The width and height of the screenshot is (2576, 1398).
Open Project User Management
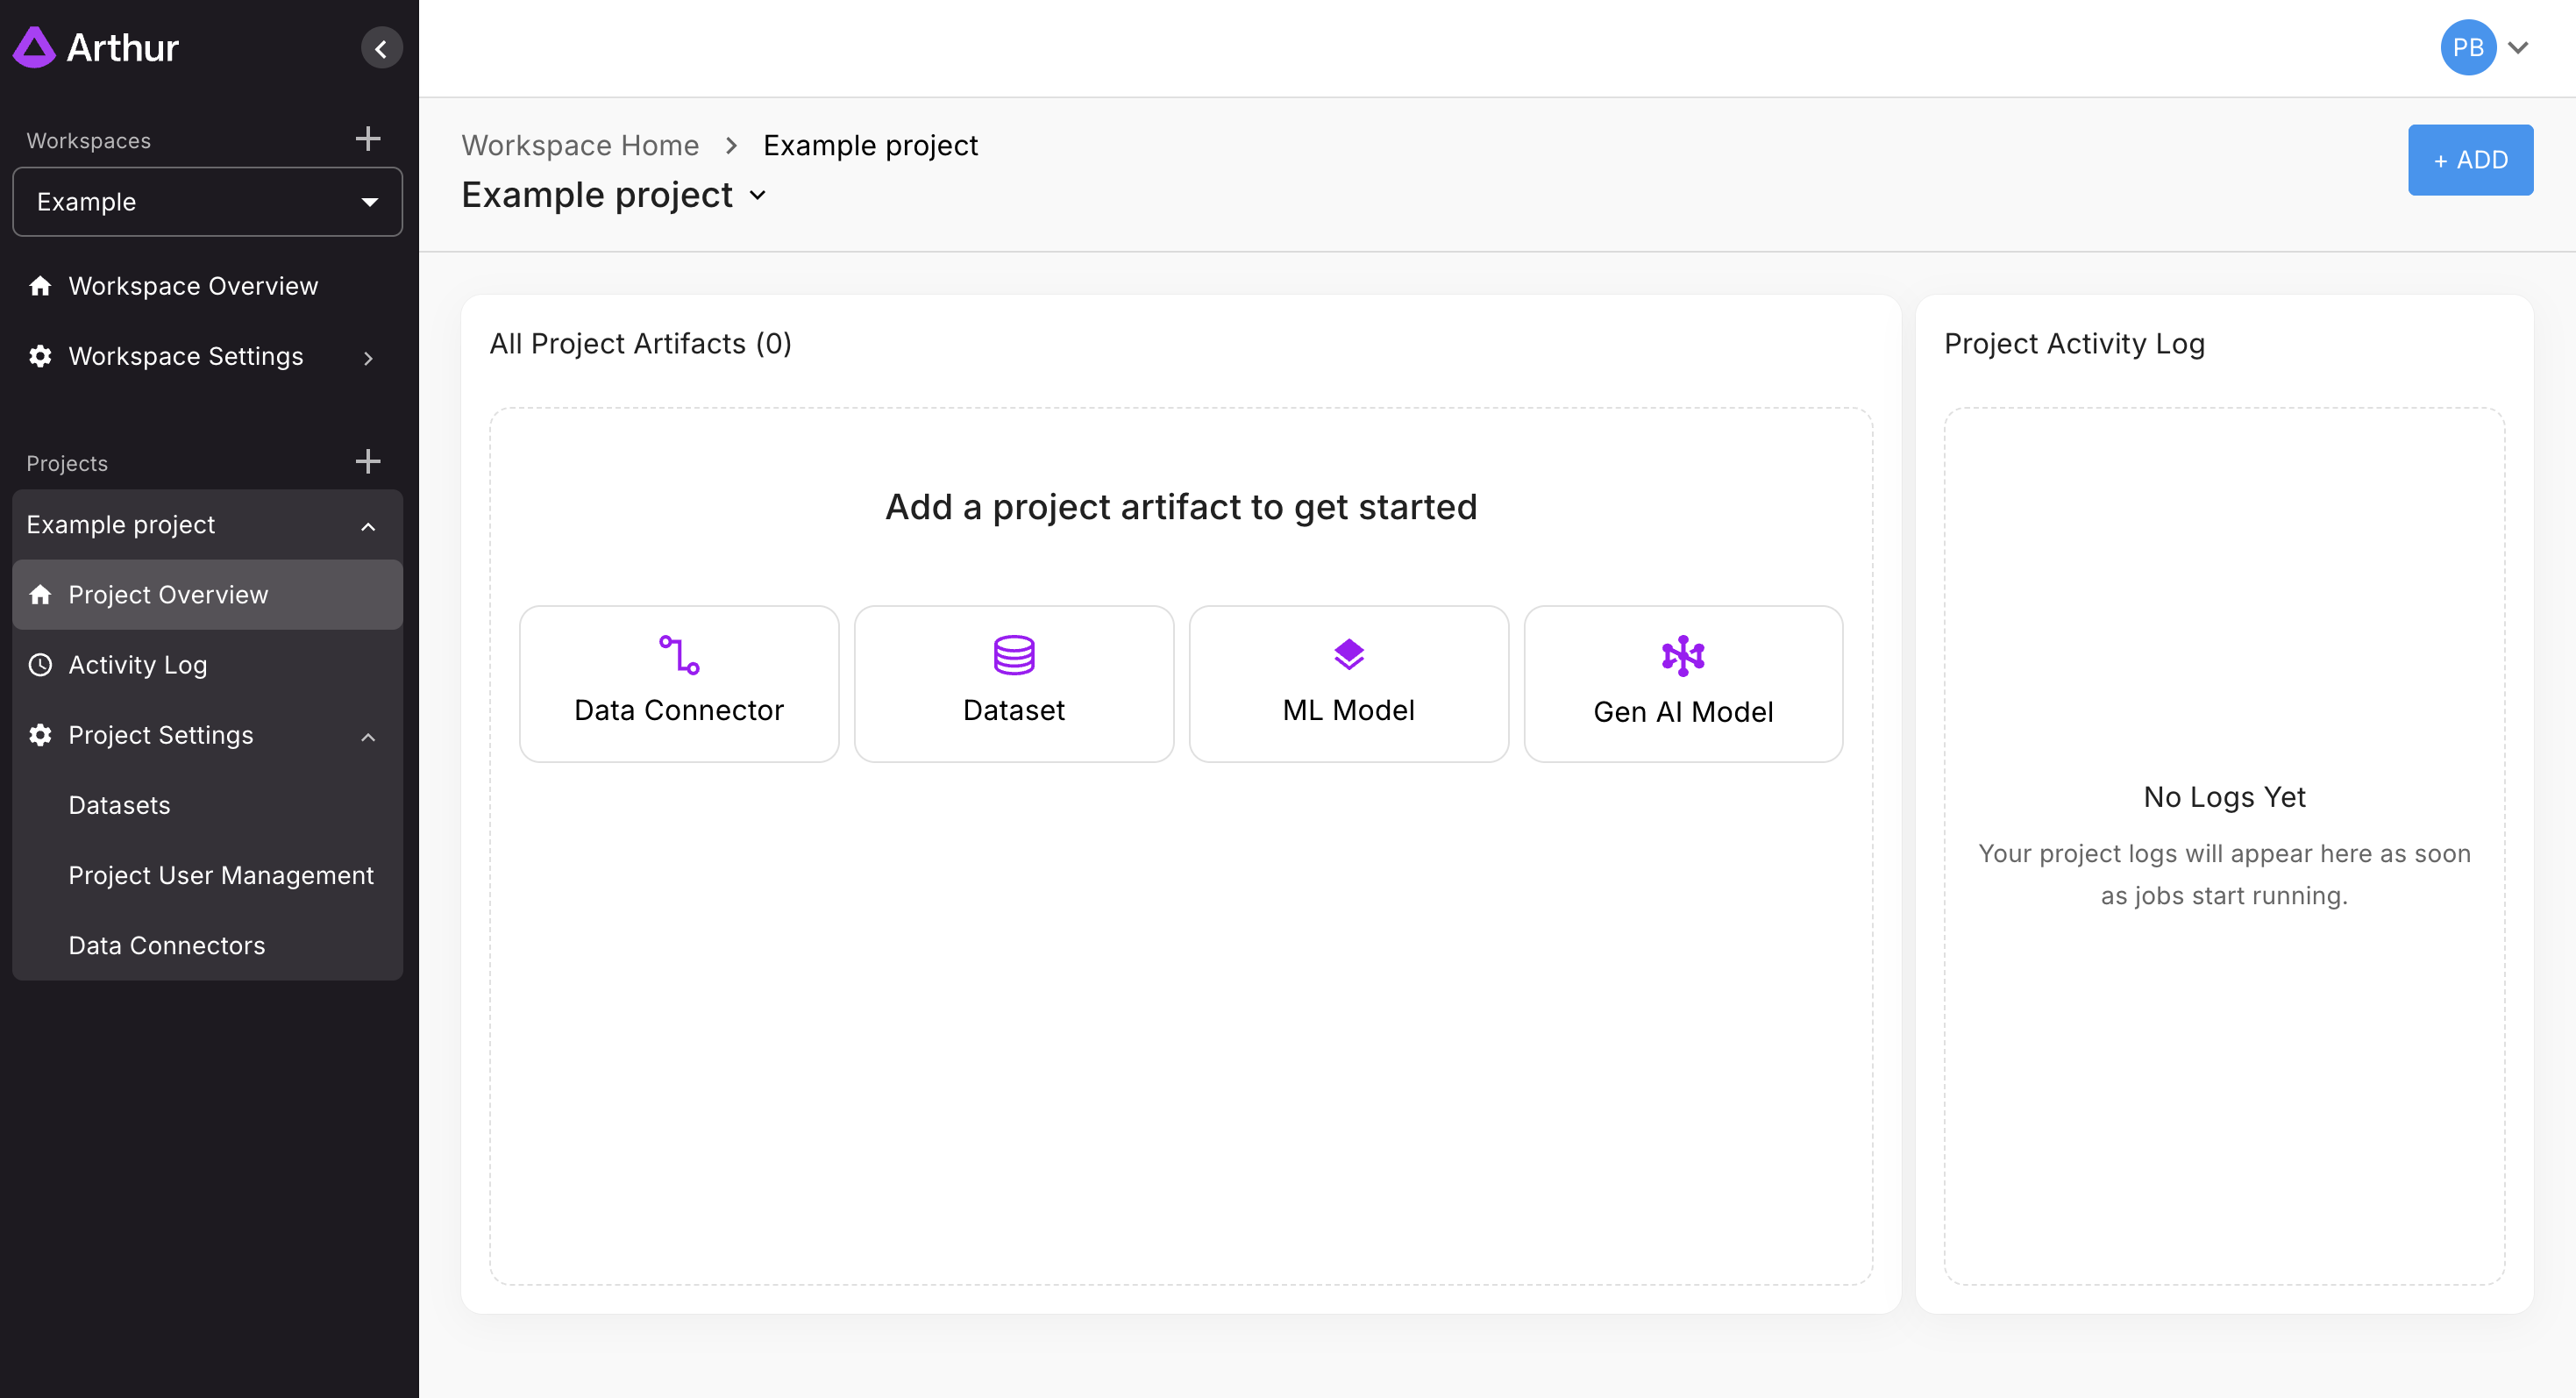(x=221, y=875)
